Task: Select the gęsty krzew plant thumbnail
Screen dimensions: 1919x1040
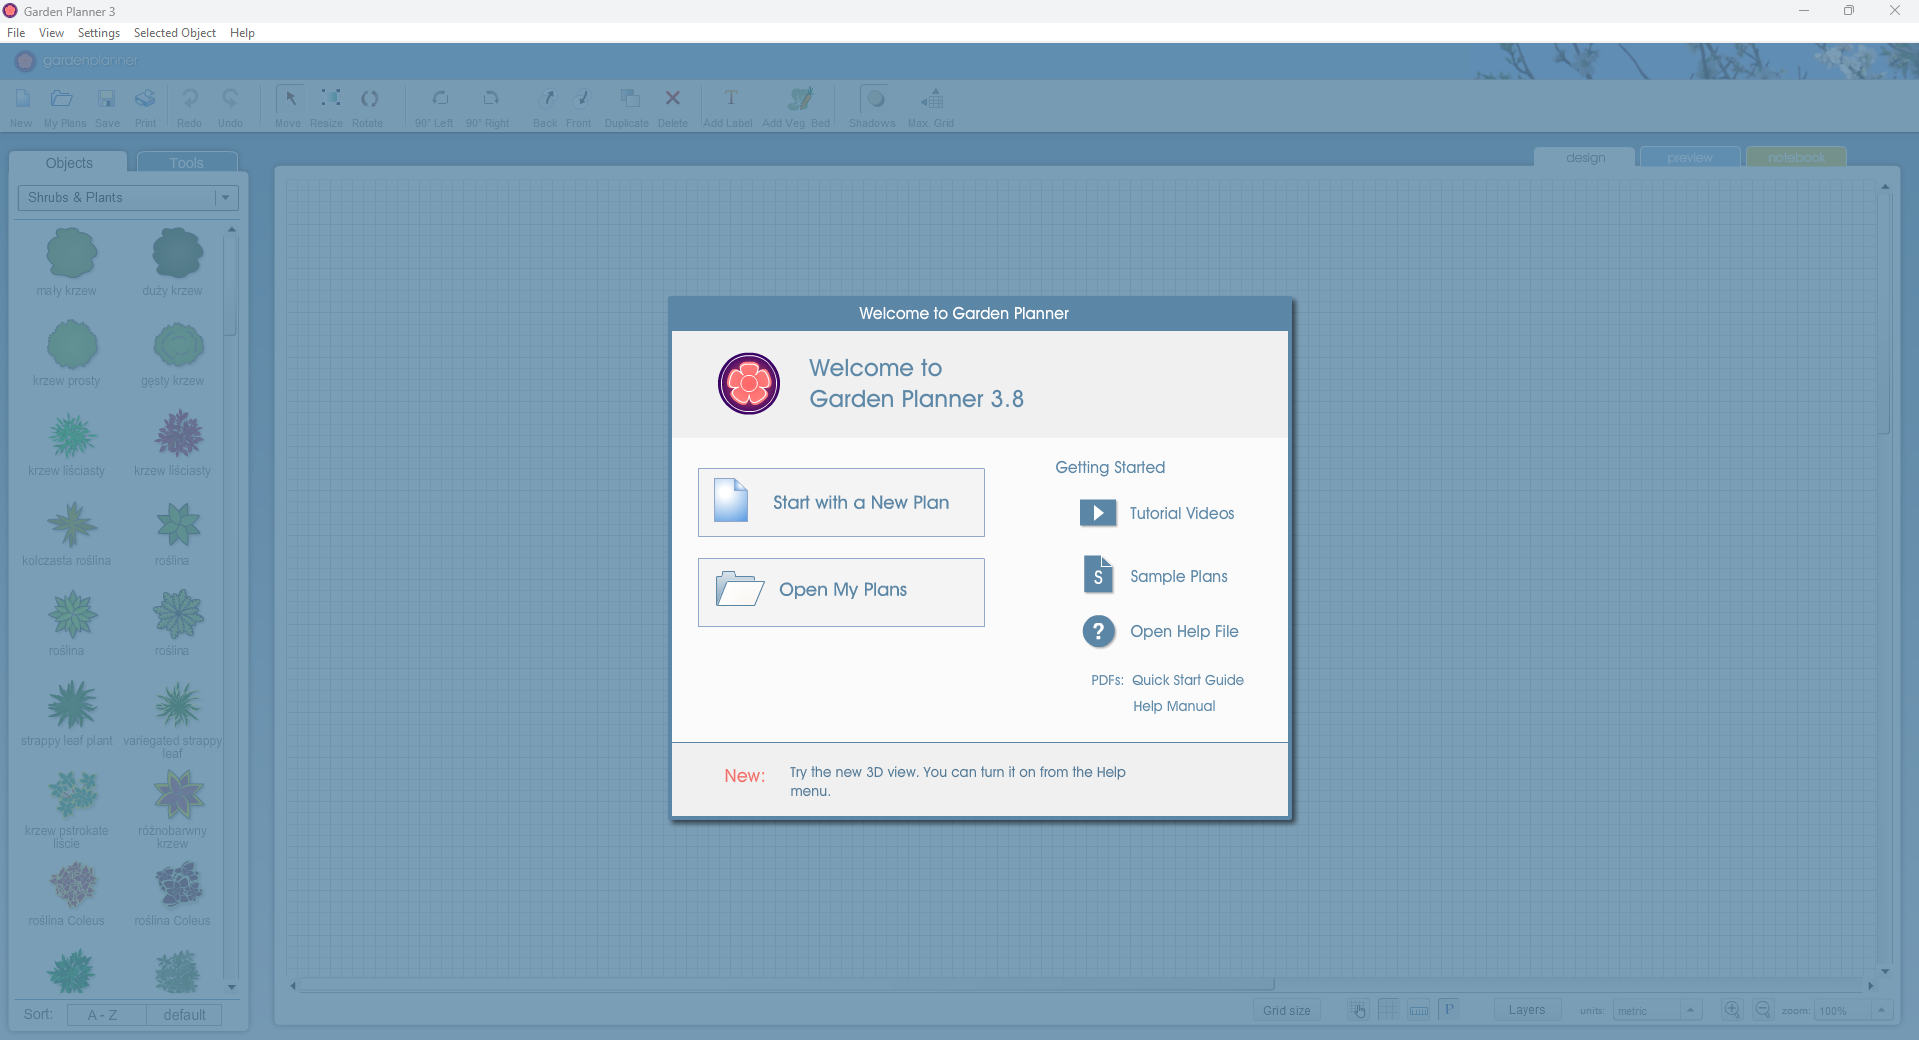Action: 178,345
